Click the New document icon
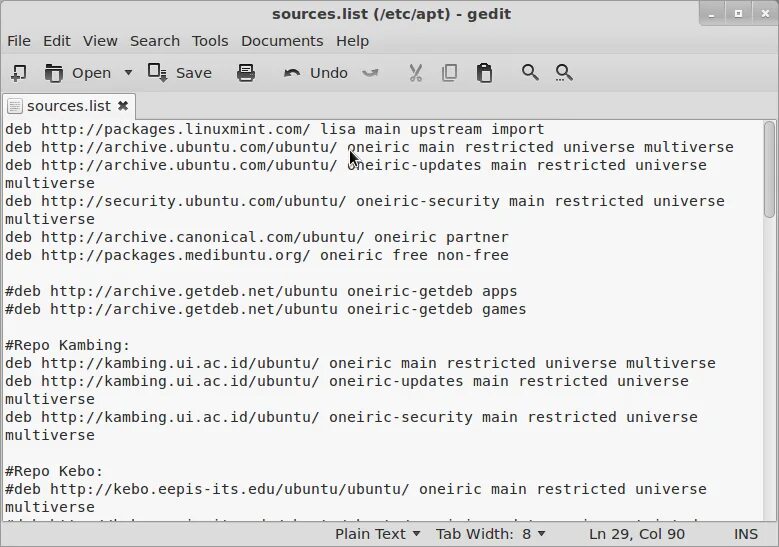Image resolution: width=779 pixels, height=547 pixels. tap(18, 73)
